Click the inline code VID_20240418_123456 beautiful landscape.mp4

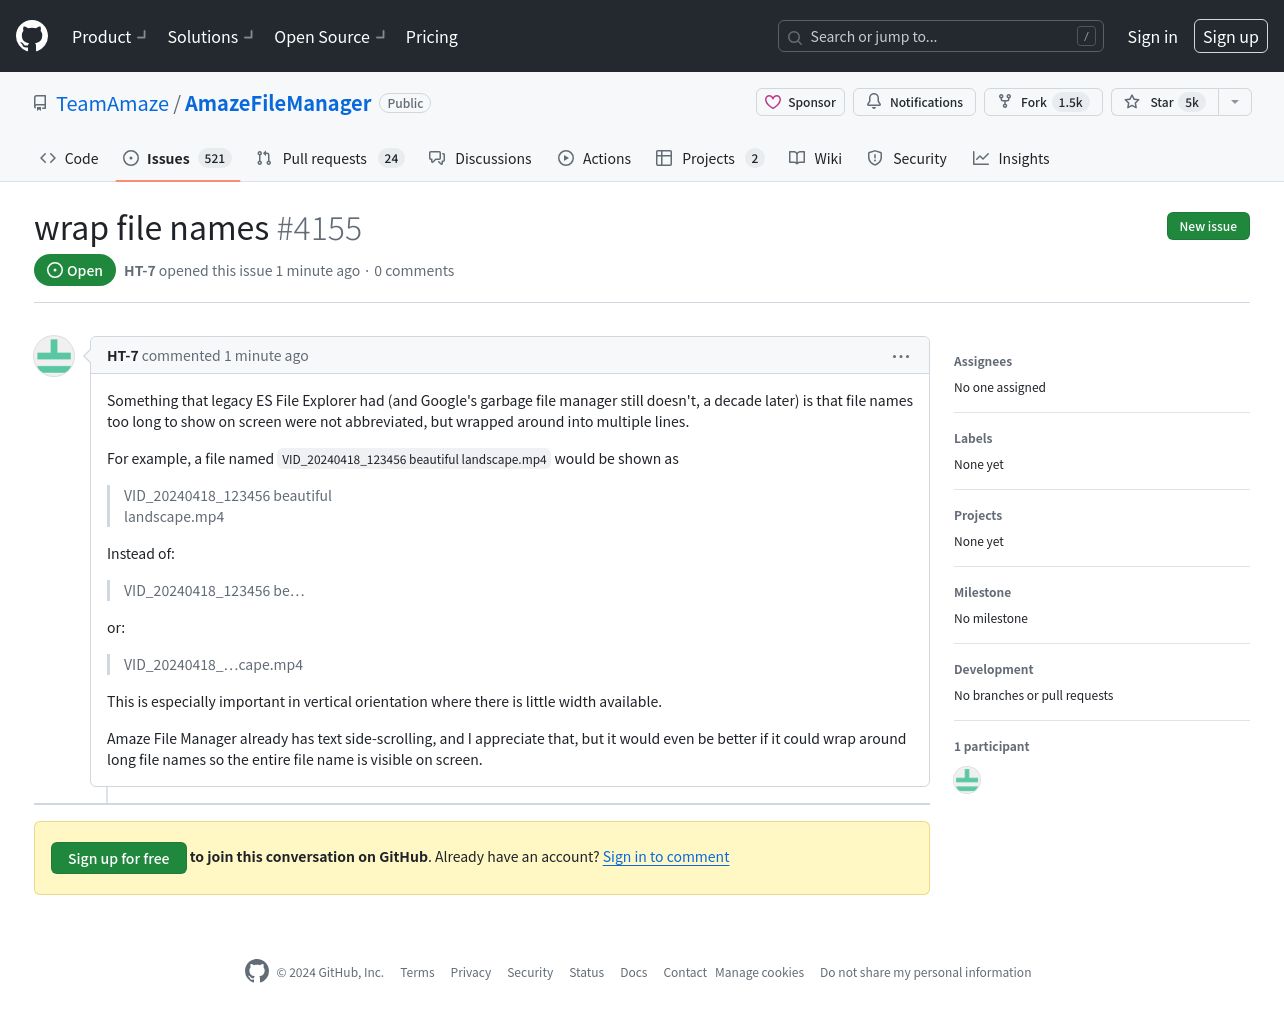point(414,459)
